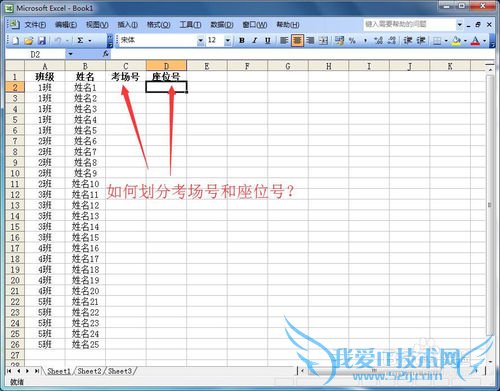Screen dimensions: 500x391
Task: Open the help search box dropdown arrow
Action: coord(460,24)
